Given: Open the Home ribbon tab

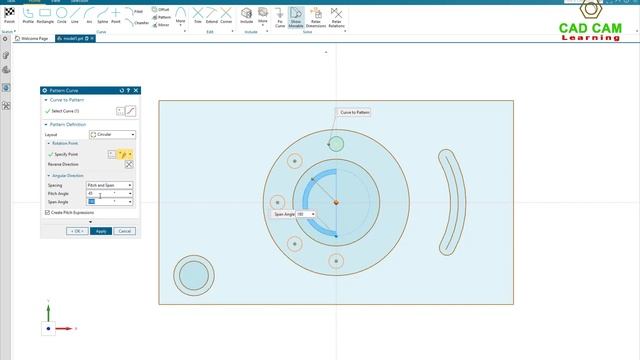Looking at the screenshot, I should [x=35, y=1].
